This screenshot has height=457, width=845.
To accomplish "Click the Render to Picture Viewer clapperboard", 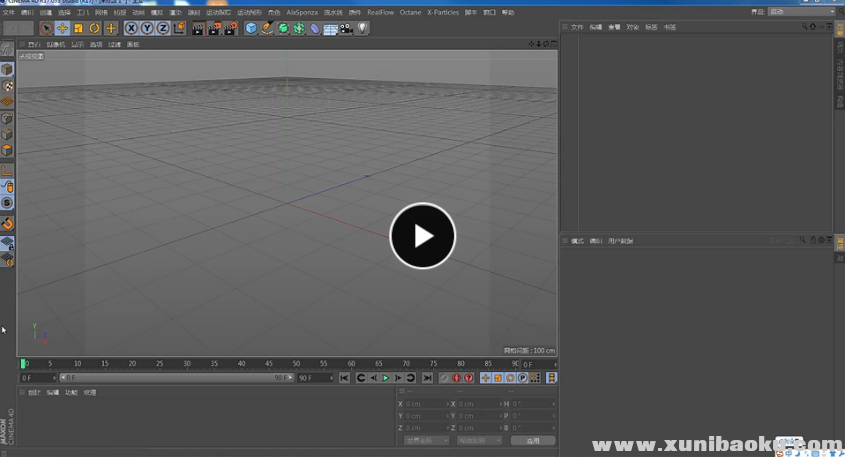I will click(x=214, y=28).
